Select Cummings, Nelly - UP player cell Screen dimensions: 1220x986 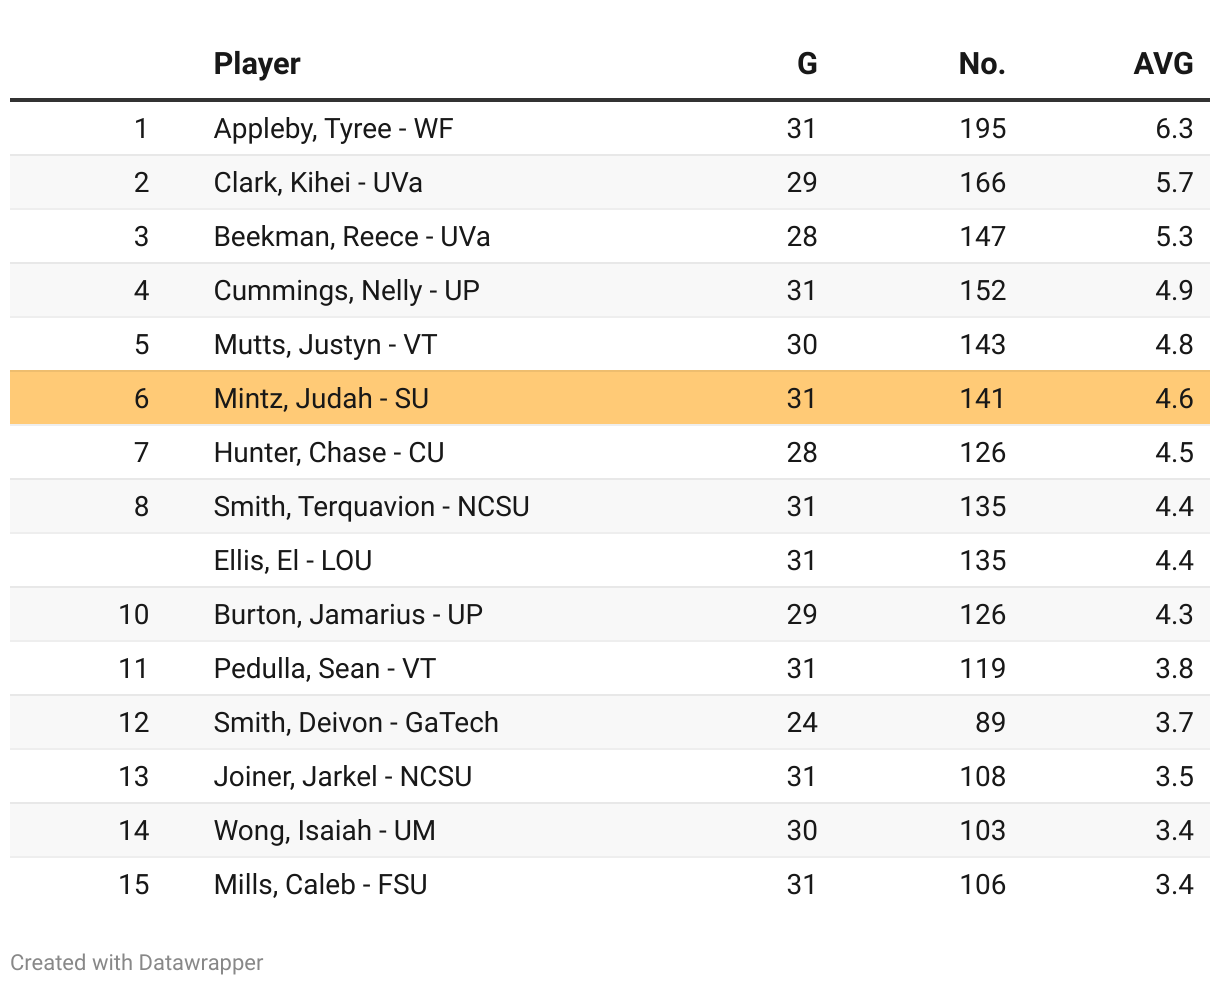tap(346, 291)
